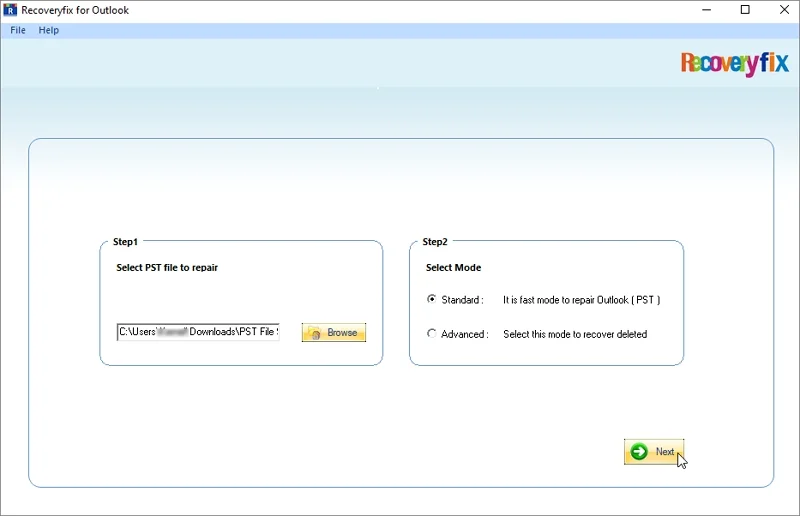Click 'Select this mode to recover deleted' text
800x516 pixels.
(x=575, y=334)
